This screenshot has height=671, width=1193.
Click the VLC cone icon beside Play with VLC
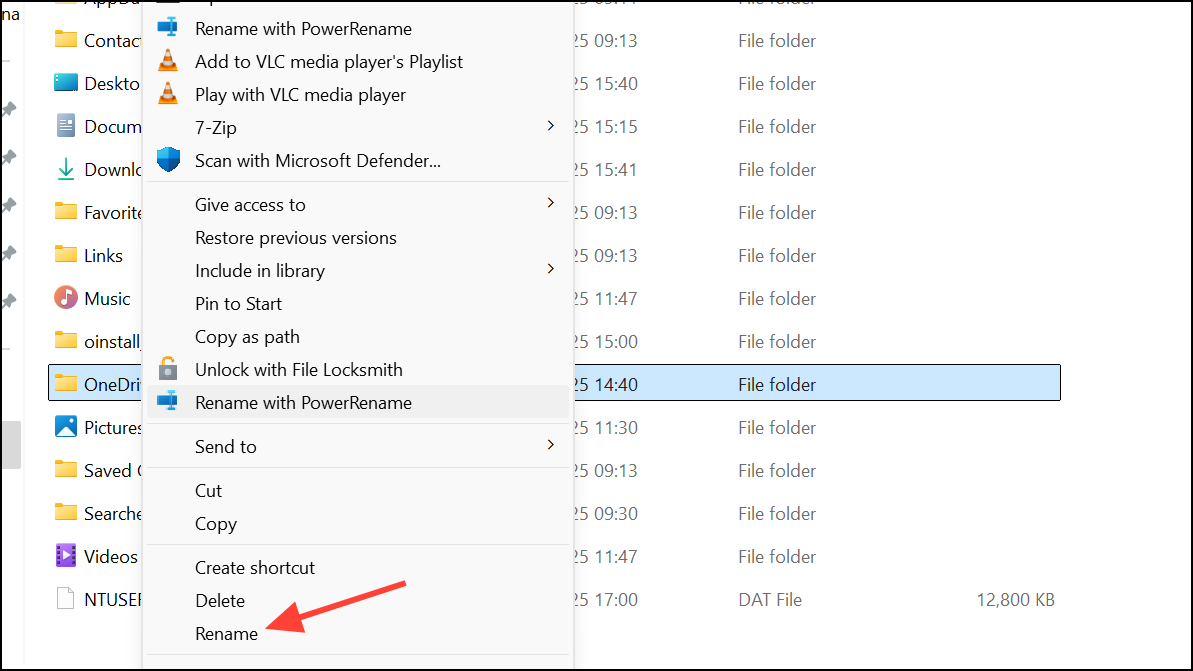[168, 94]
